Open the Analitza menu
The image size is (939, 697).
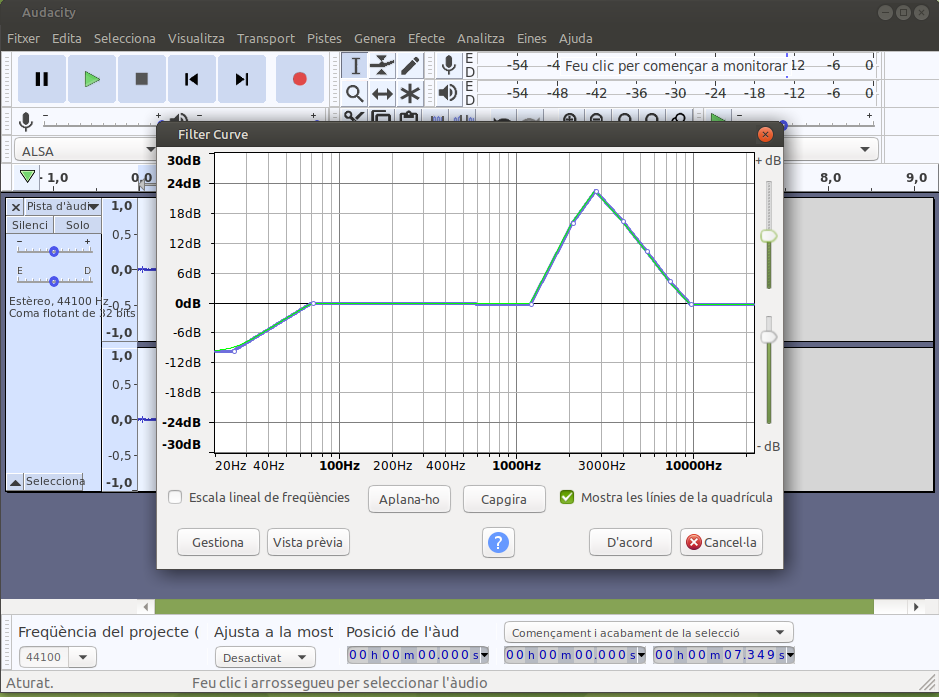click(480, 38)
